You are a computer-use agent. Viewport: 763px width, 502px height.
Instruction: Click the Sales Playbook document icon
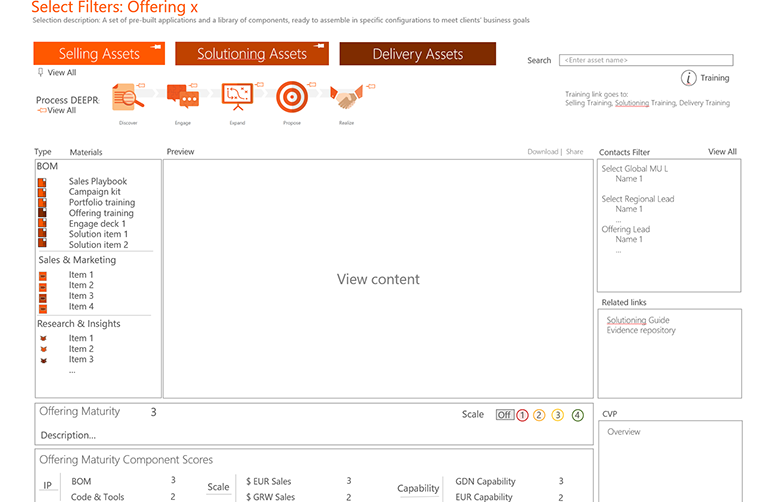[42, 182]
